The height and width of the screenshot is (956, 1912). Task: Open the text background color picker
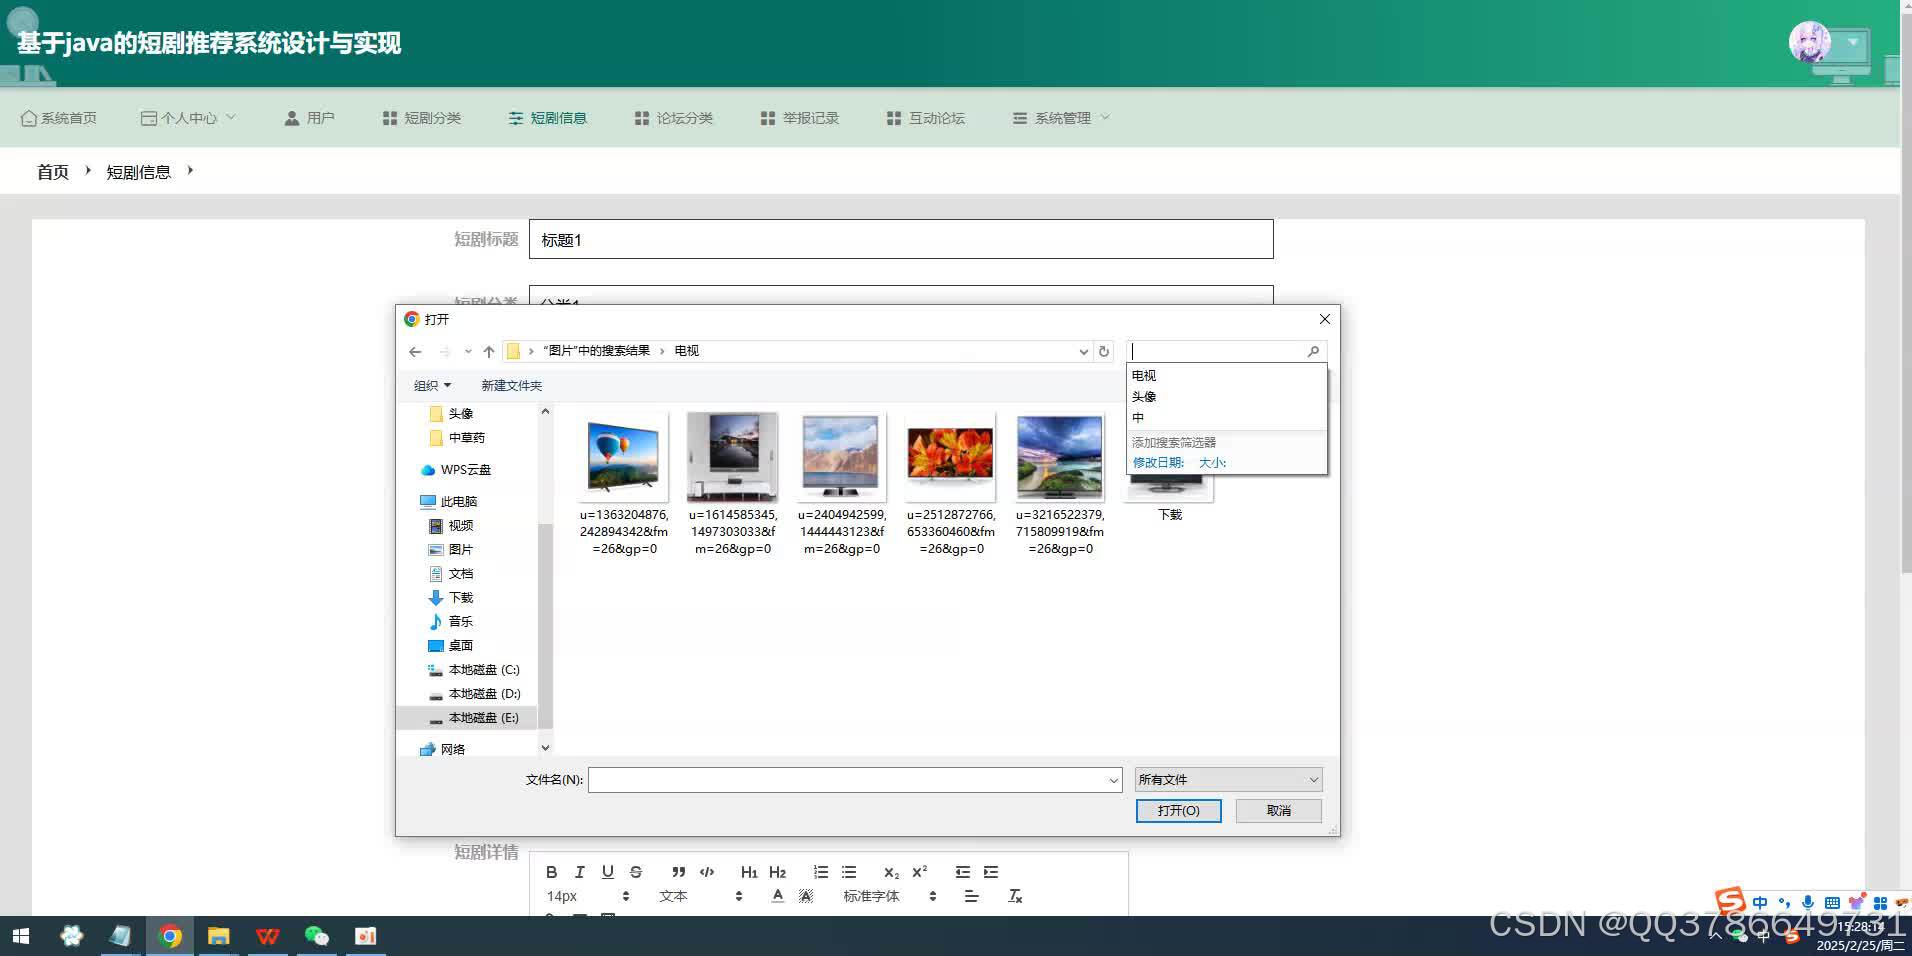(806, 896)
